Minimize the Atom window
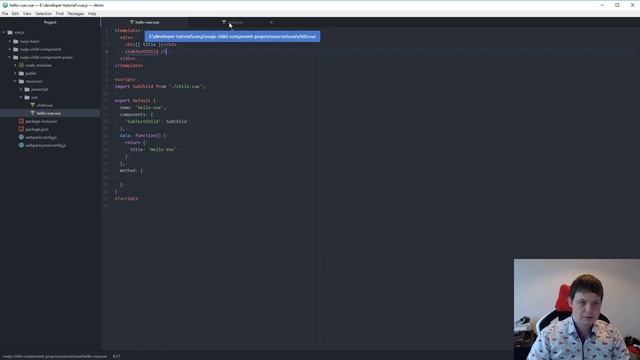 [x=602, y=5]
